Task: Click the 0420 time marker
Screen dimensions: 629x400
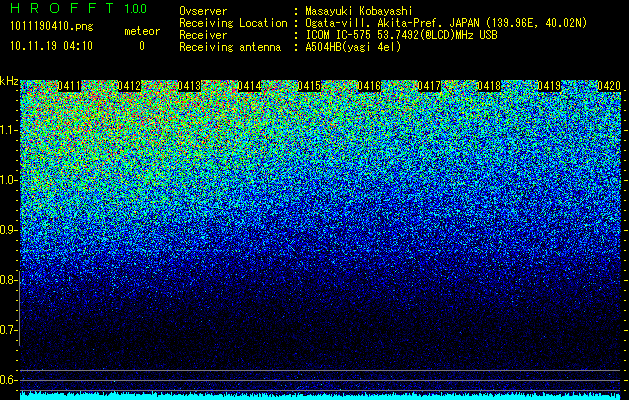Action: point(609,86)
